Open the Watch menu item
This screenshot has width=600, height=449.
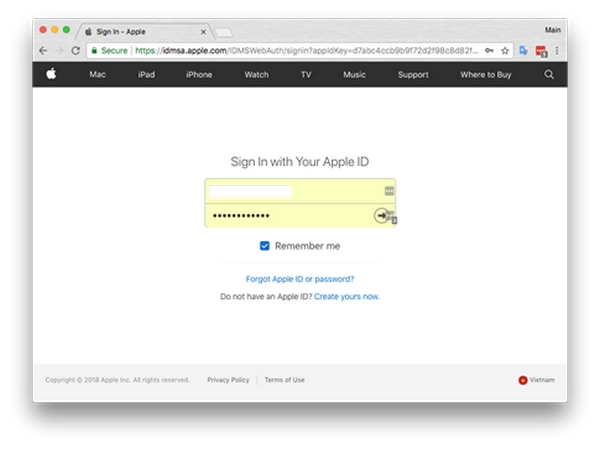click(256, 75)
